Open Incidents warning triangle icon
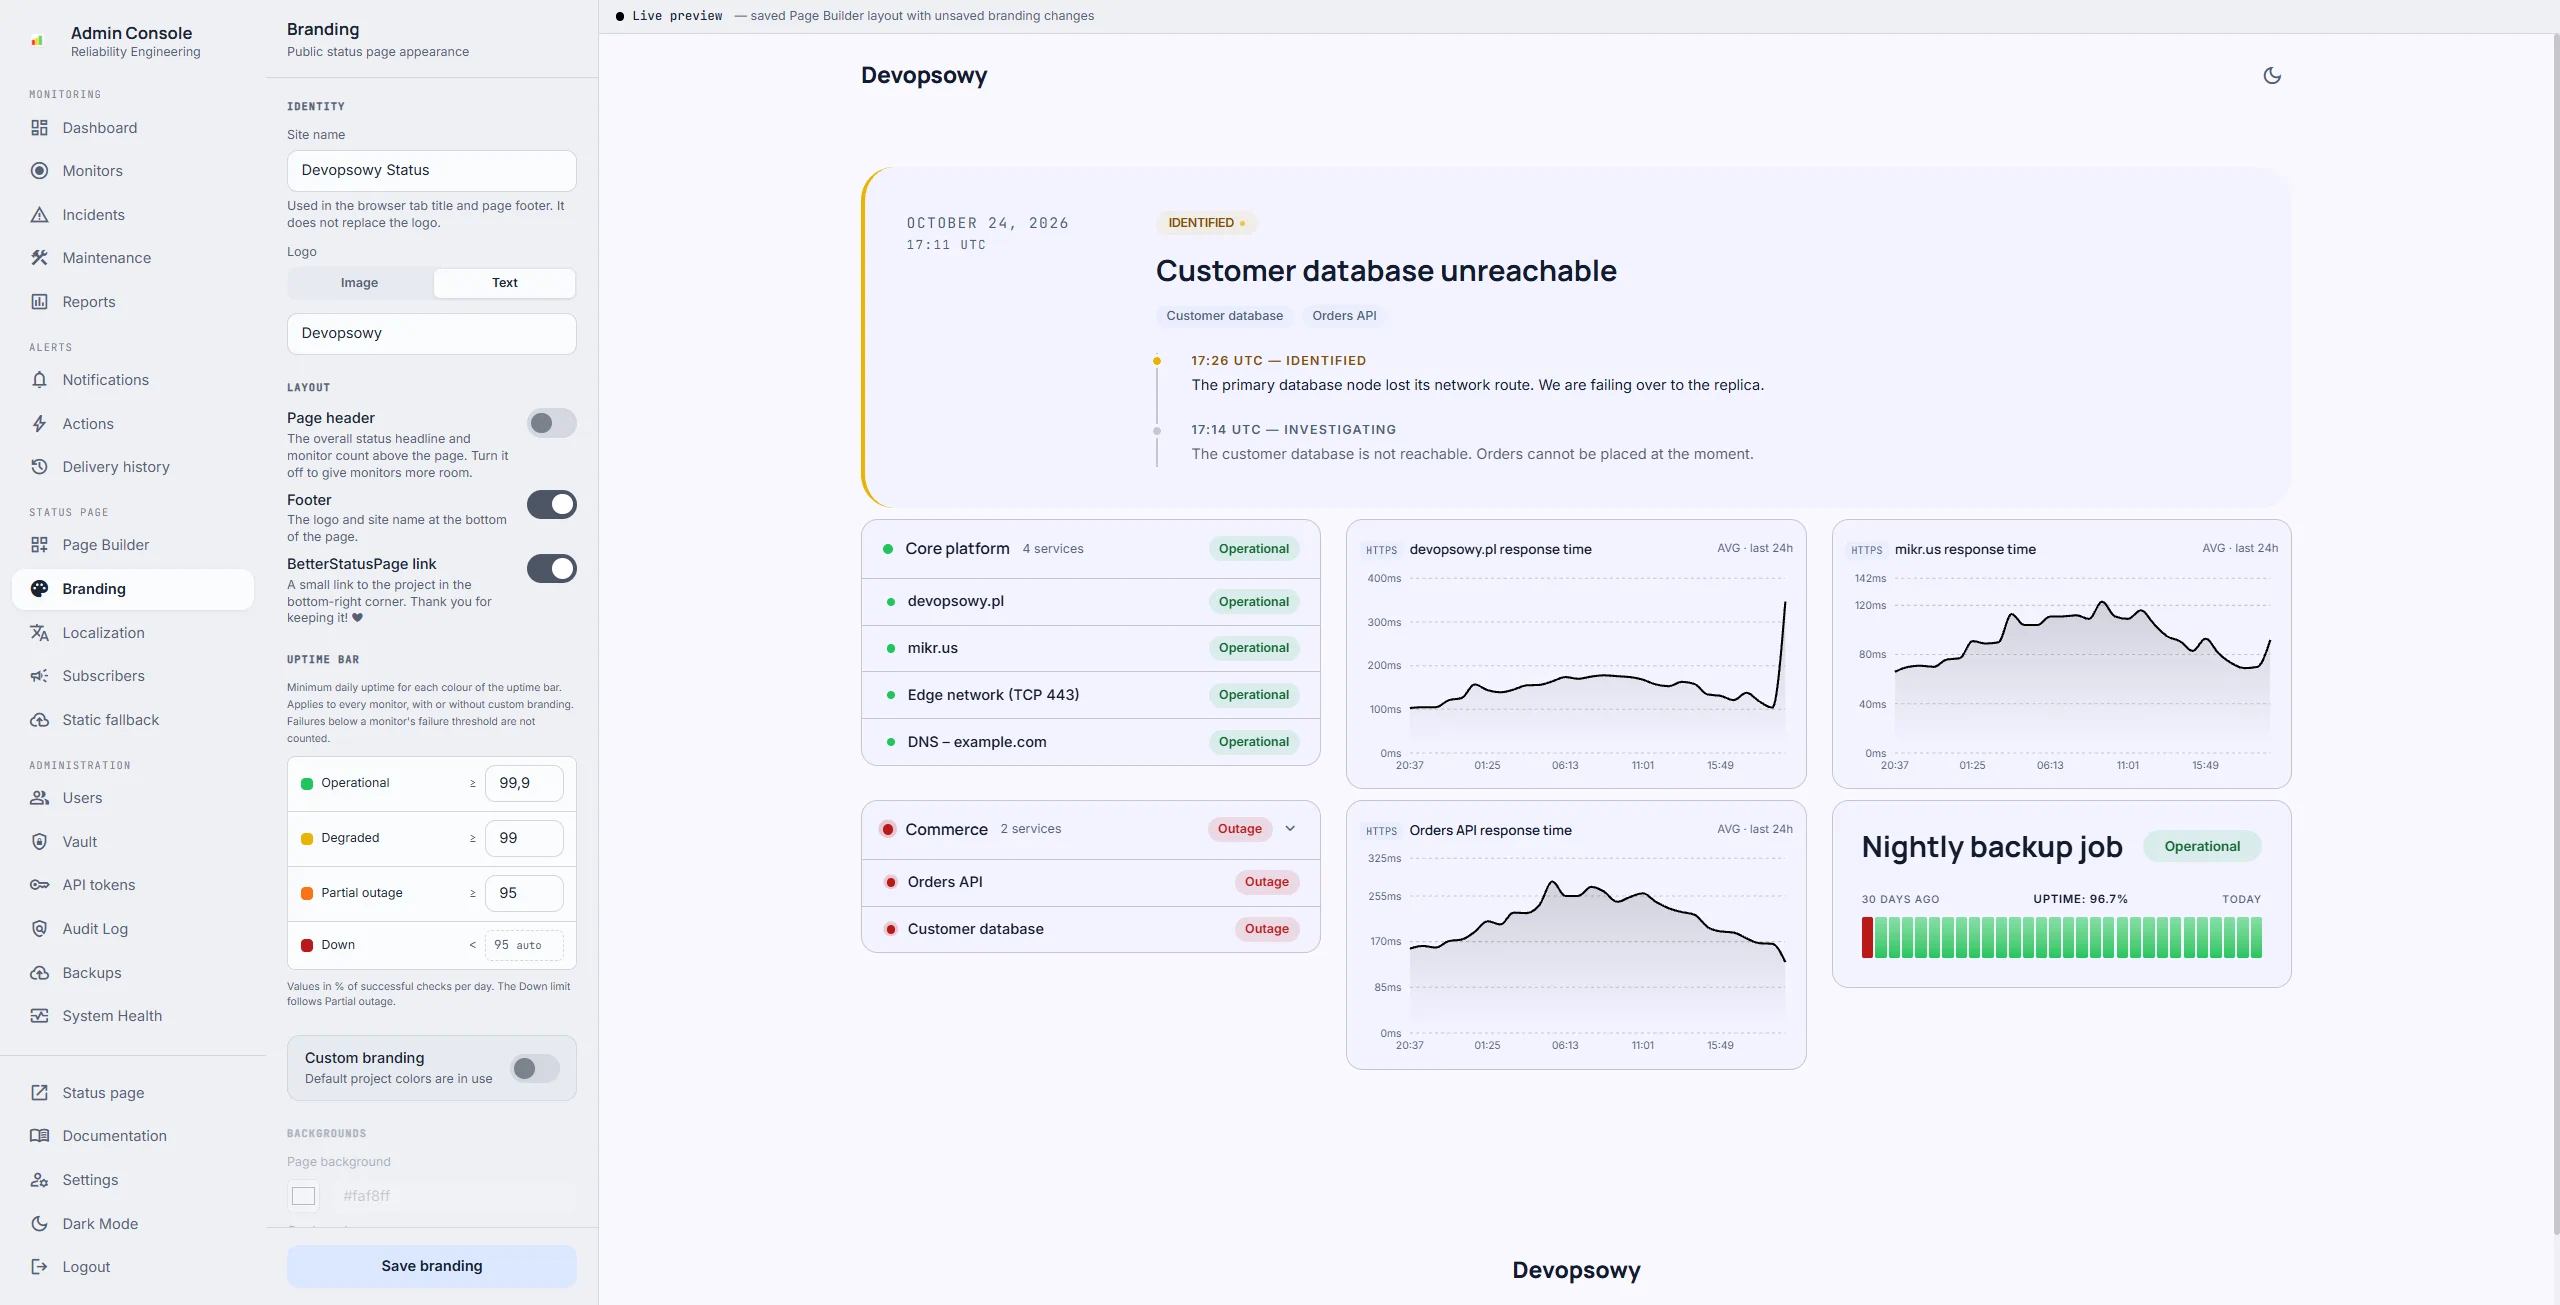This screenshot has height=1305, width=2560. coord(39,215)
